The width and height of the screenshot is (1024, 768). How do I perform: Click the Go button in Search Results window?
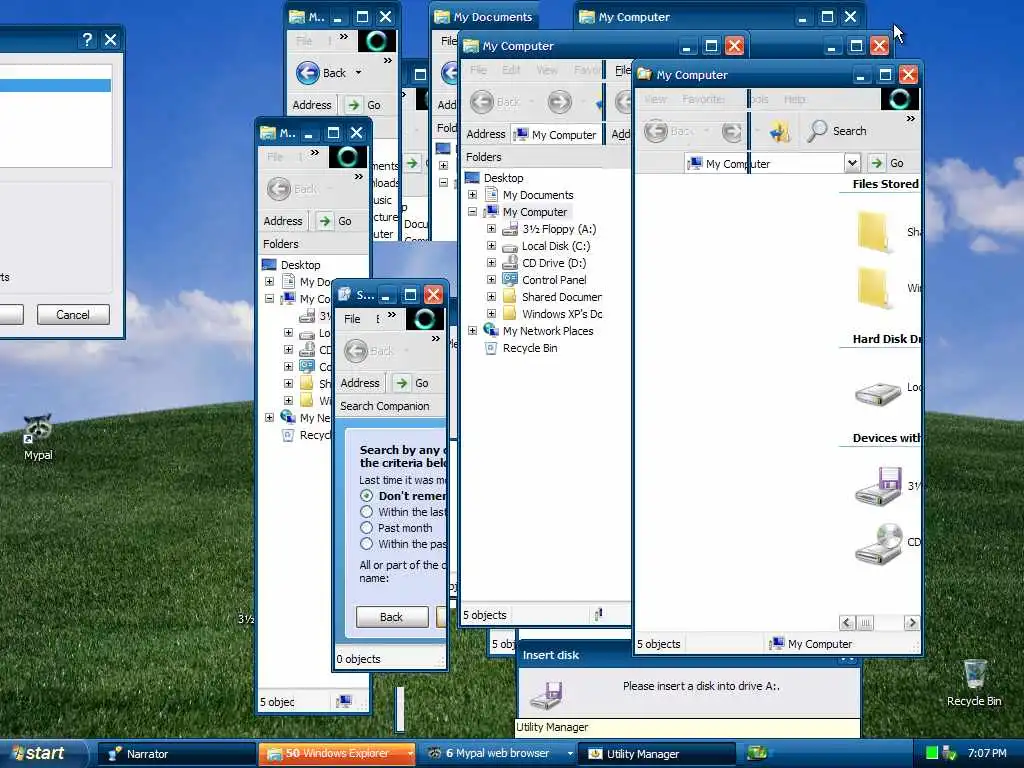click(413, 383)
